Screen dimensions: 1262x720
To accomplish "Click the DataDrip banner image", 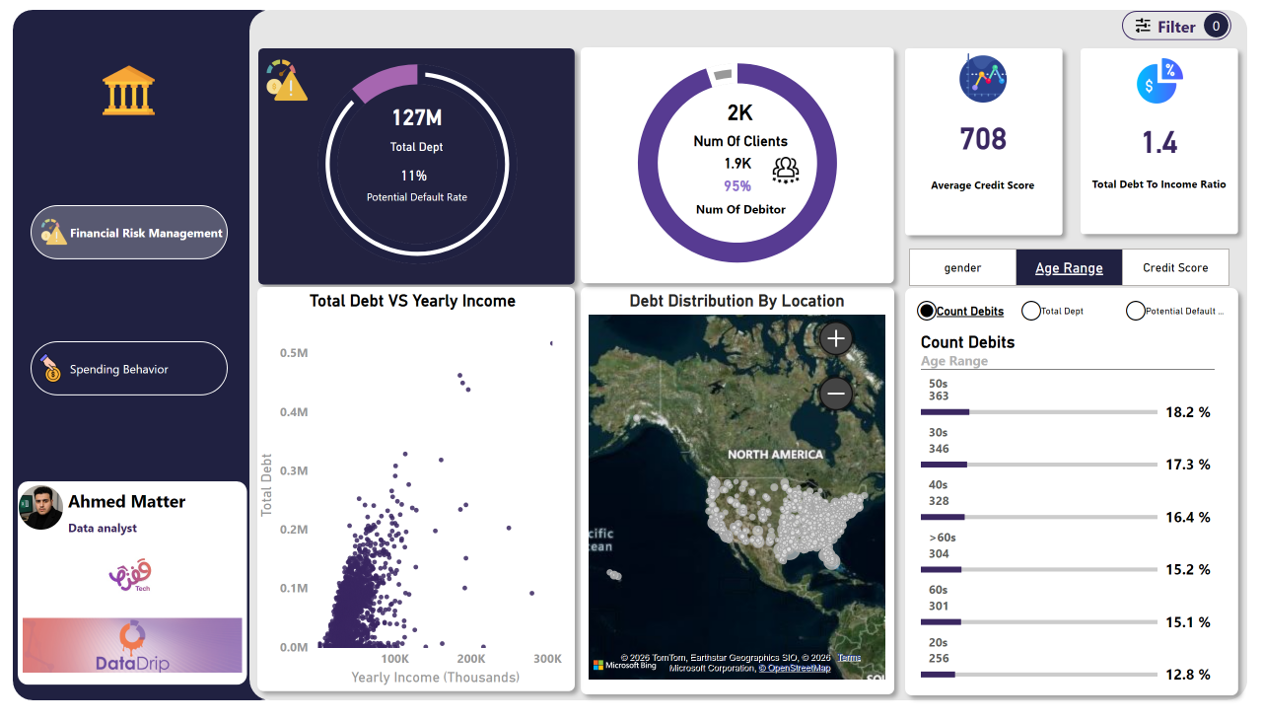I will tap(132, 645).
